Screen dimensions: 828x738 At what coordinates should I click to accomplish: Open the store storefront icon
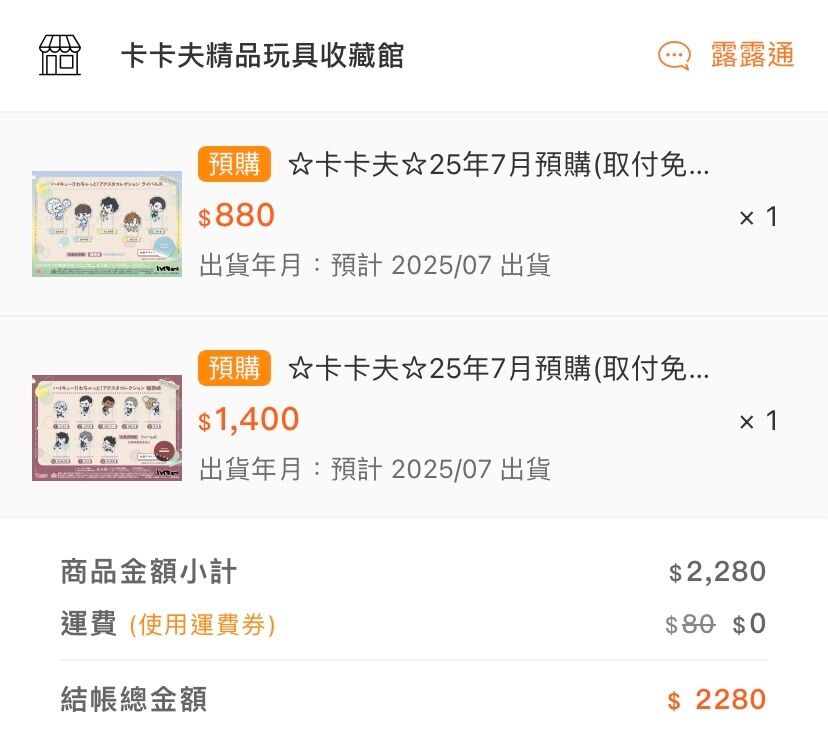(x=60, y=55)
